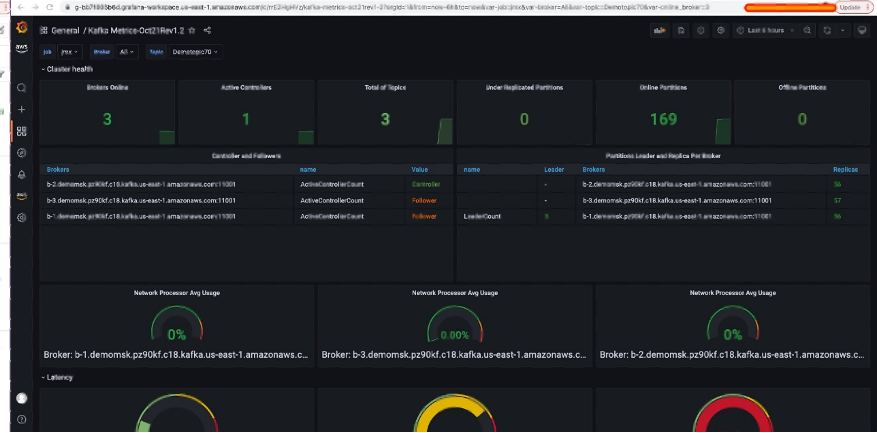Click Brokers Online value 3
The image size is (877, 433).
click(x=107, y=119)
